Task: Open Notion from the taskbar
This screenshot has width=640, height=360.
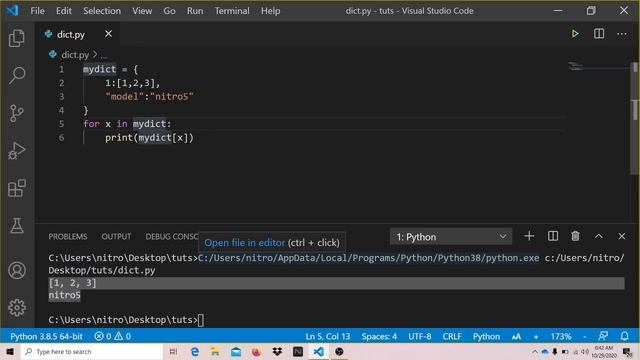Action: click(x=298, y=351)
